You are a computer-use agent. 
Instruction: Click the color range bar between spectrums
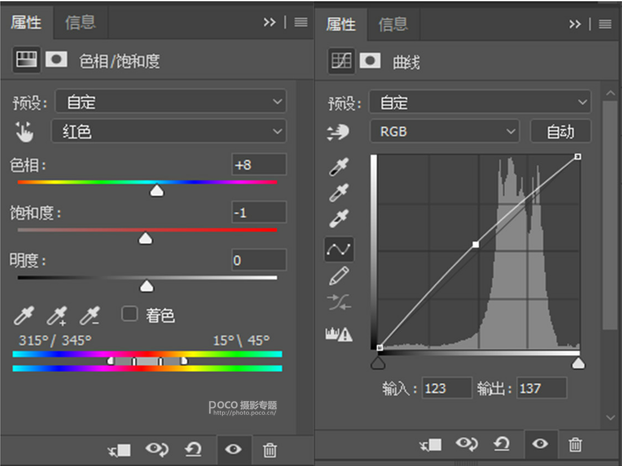[x=147, y=361]
